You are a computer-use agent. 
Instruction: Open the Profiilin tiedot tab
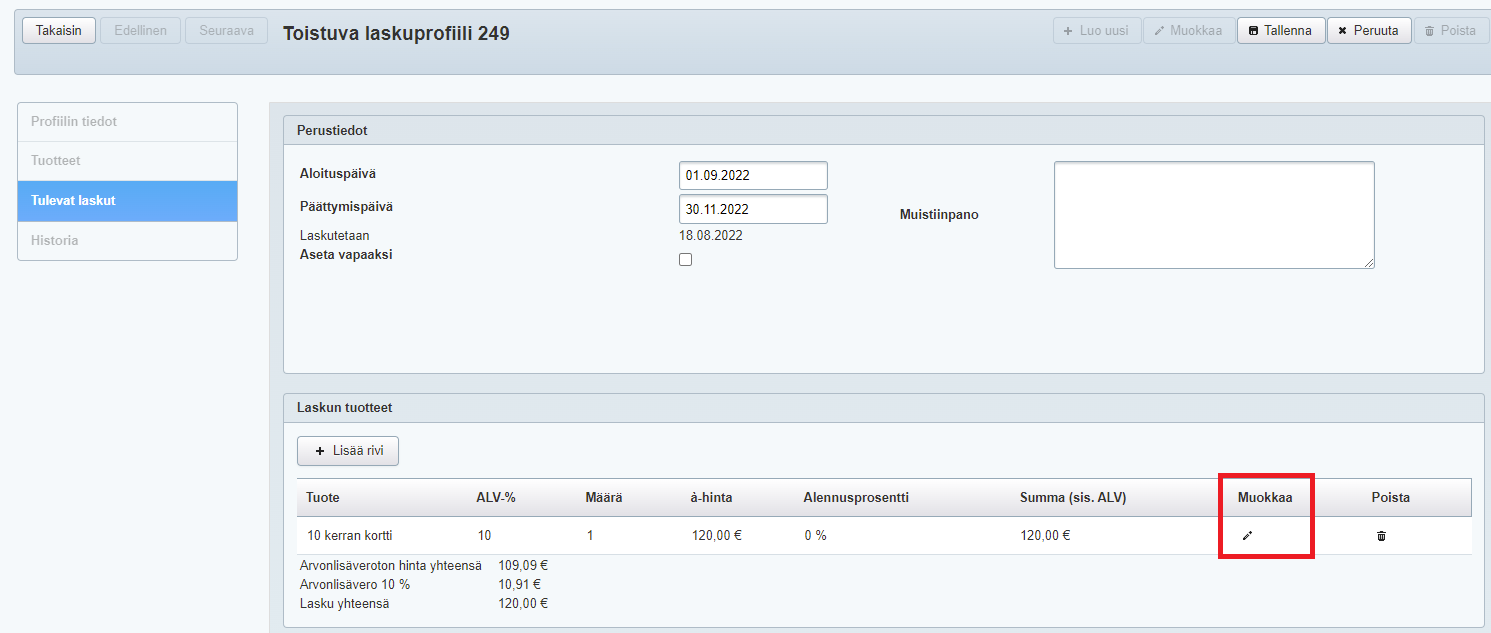click(x=127, y=122)
